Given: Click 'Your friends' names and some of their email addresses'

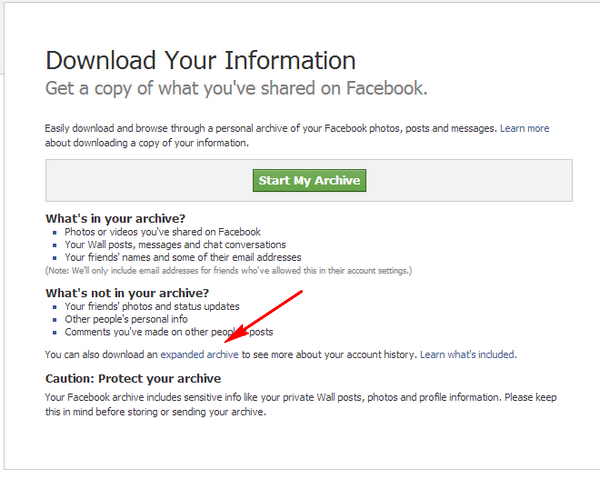Looking at the screenshot, I should [183, 257].
